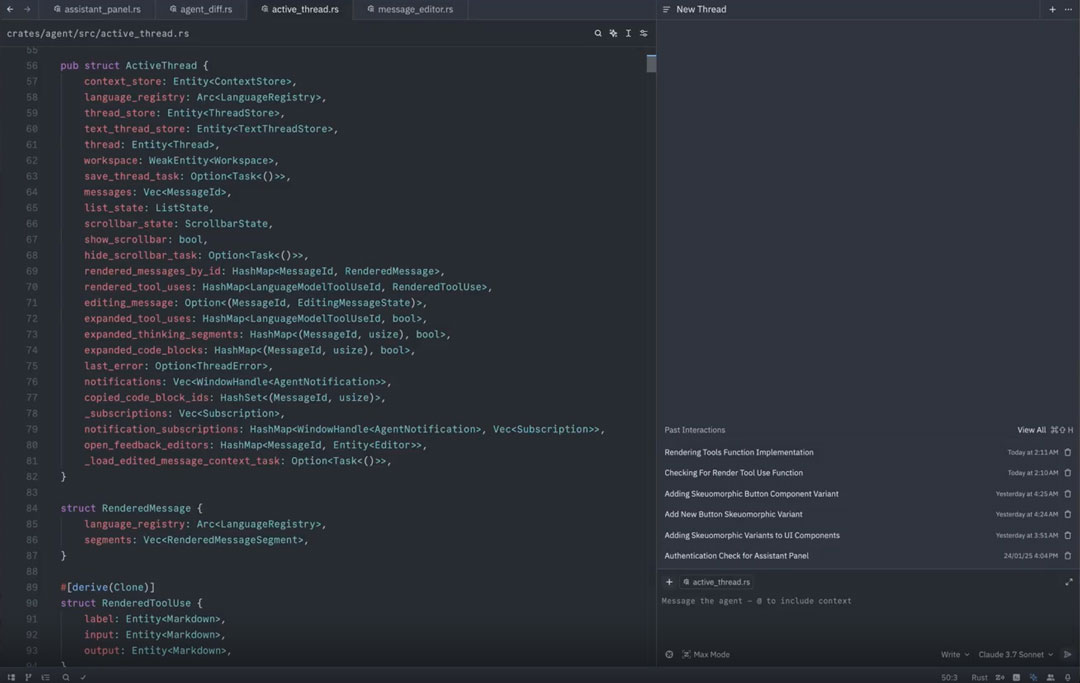Open 'Authentication Check for Assistant Panel' thread

point(736,556)
